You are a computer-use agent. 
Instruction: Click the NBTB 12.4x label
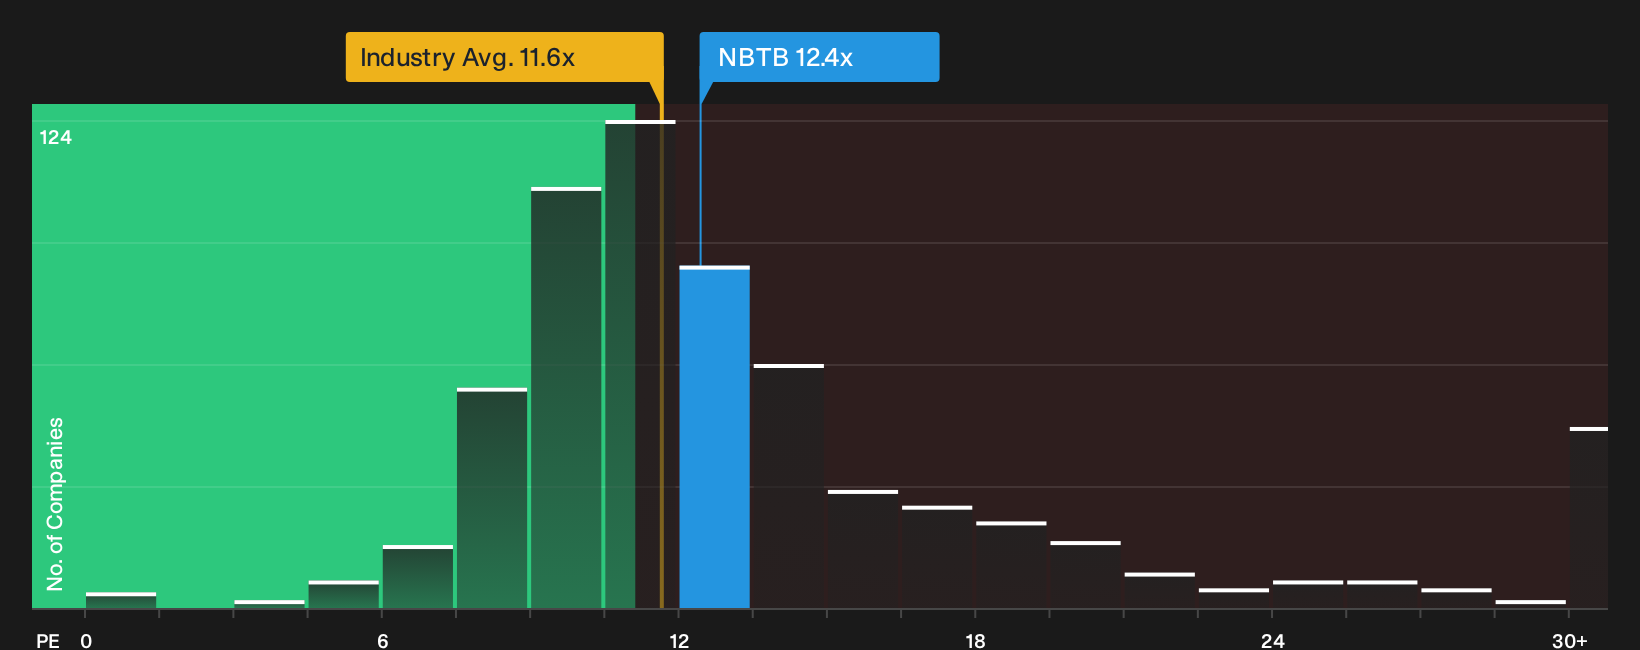(x=819, y=57)
